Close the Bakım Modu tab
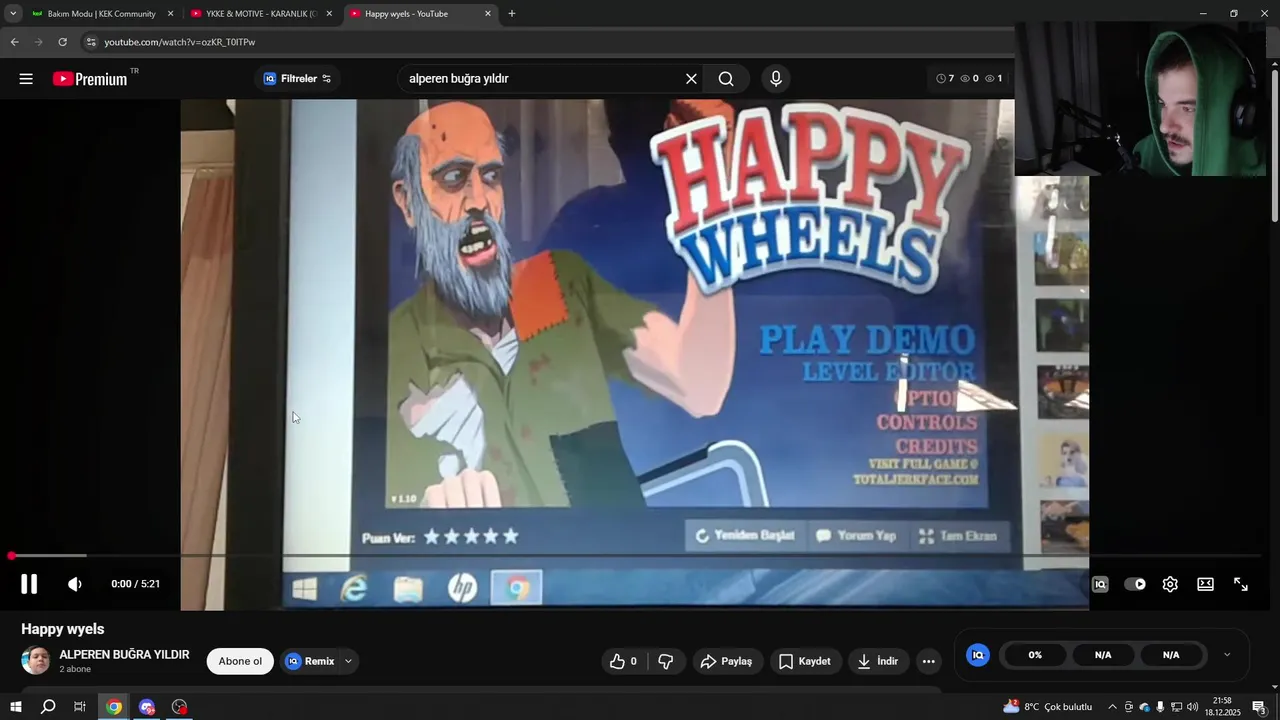This screenshot has height=720, width=1280. 170,14
